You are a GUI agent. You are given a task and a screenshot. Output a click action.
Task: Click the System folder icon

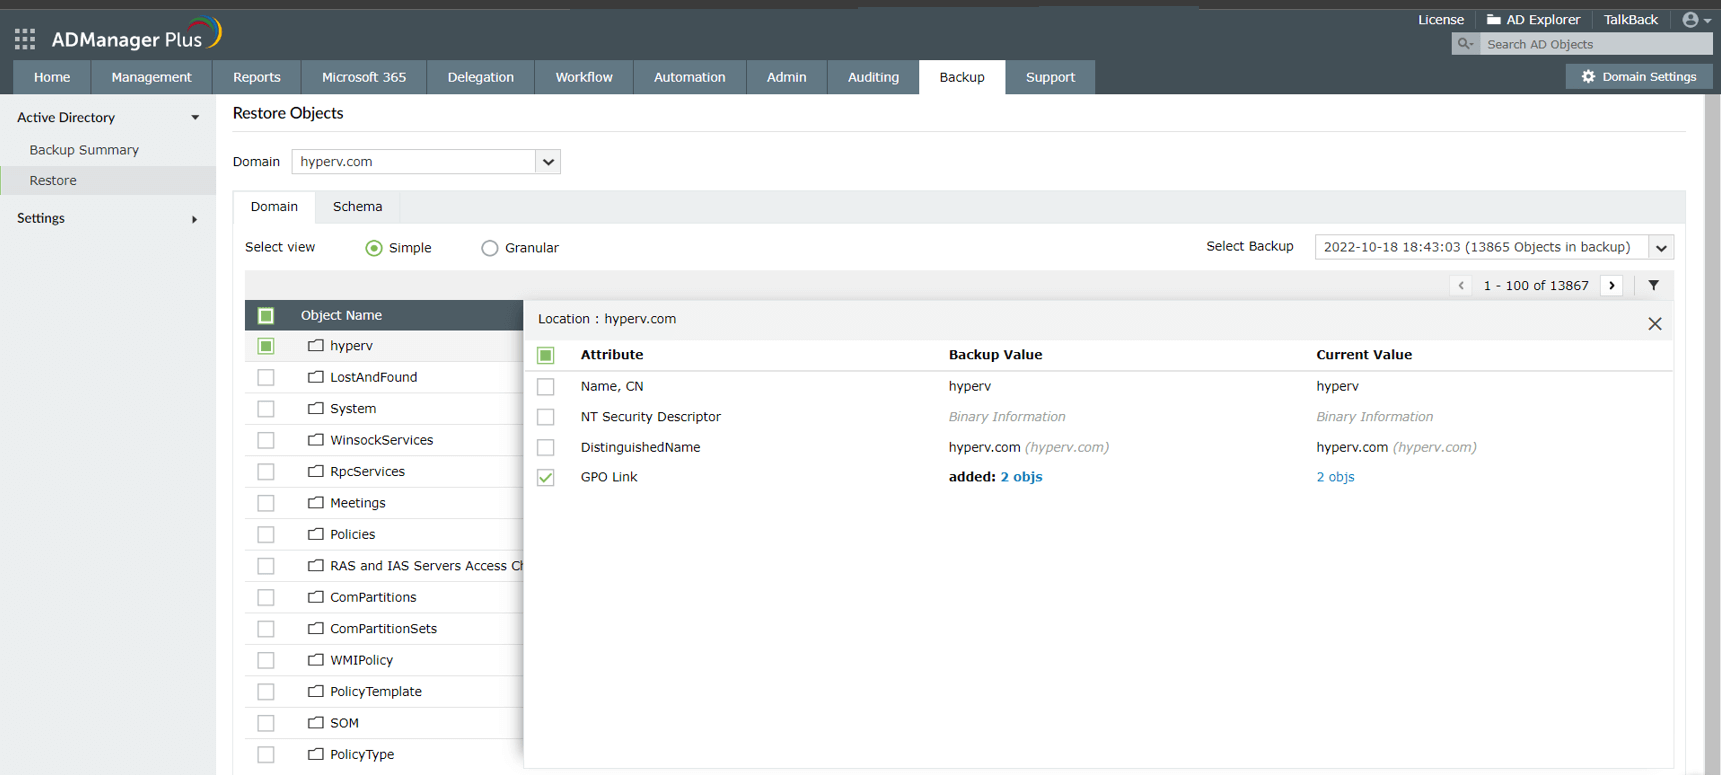316,408
